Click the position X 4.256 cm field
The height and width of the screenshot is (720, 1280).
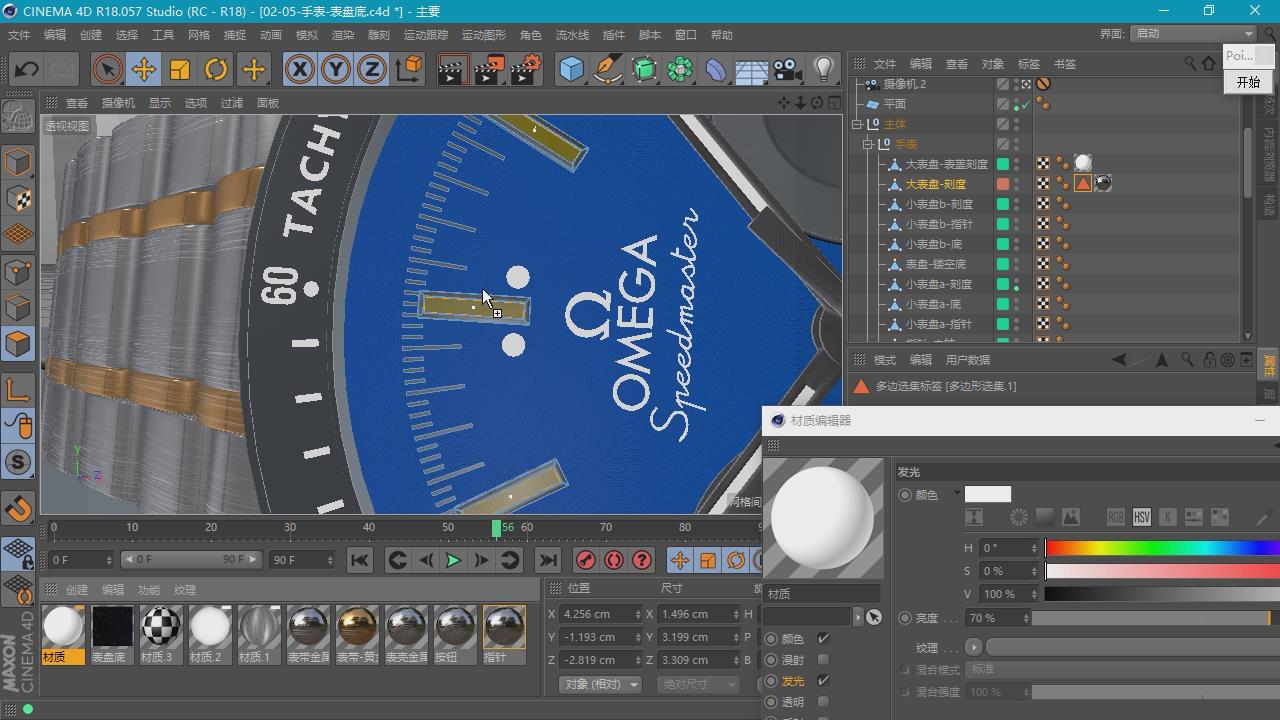pyautogui.click(x=601, y=614)
